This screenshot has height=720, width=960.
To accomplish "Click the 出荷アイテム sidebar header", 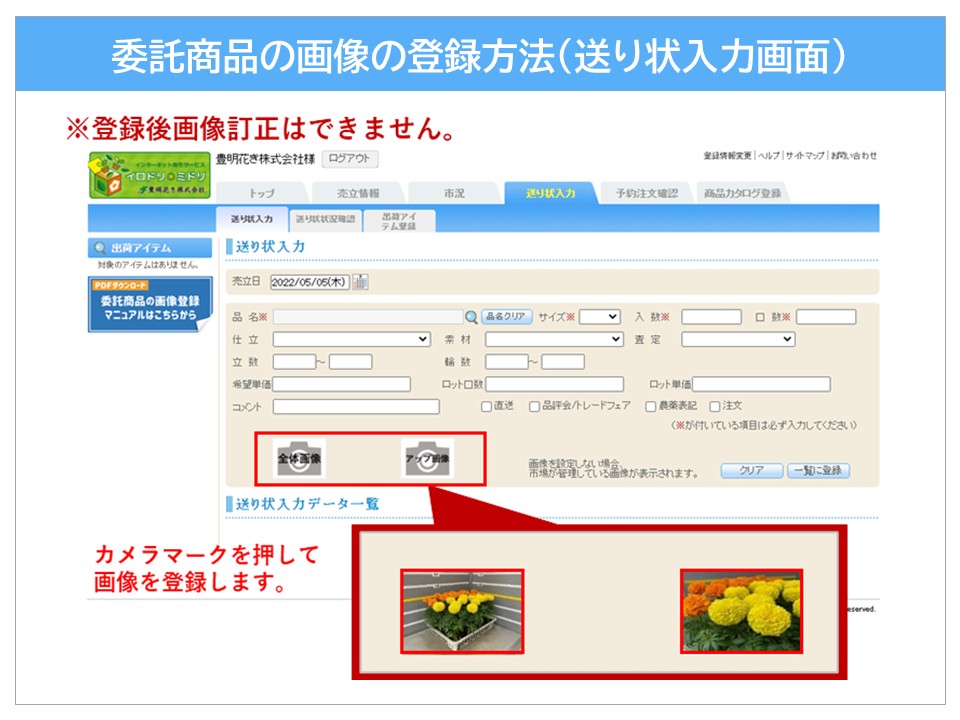I will (149, 248).
